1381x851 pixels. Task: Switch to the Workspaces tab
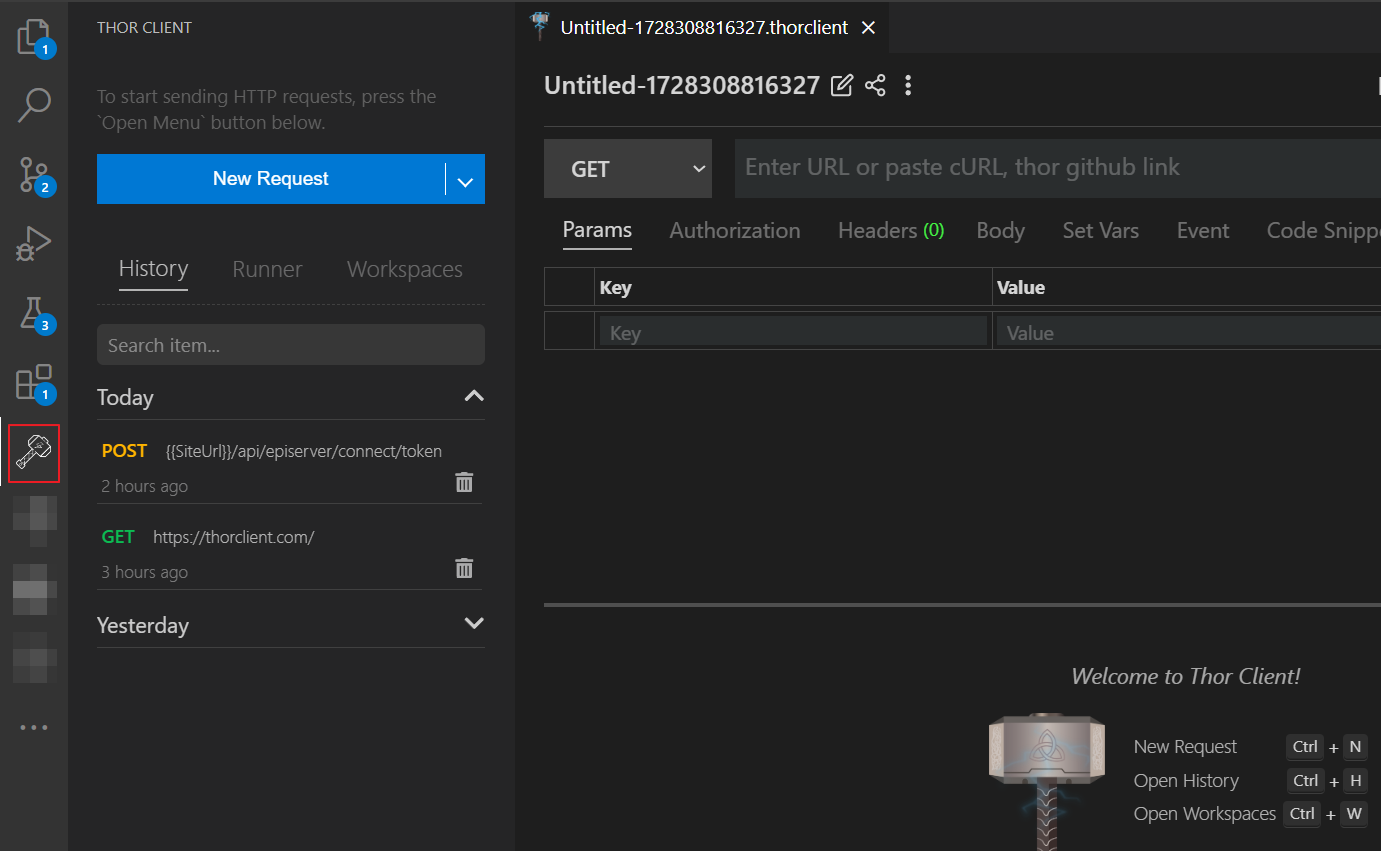click(x=405, y=269)
